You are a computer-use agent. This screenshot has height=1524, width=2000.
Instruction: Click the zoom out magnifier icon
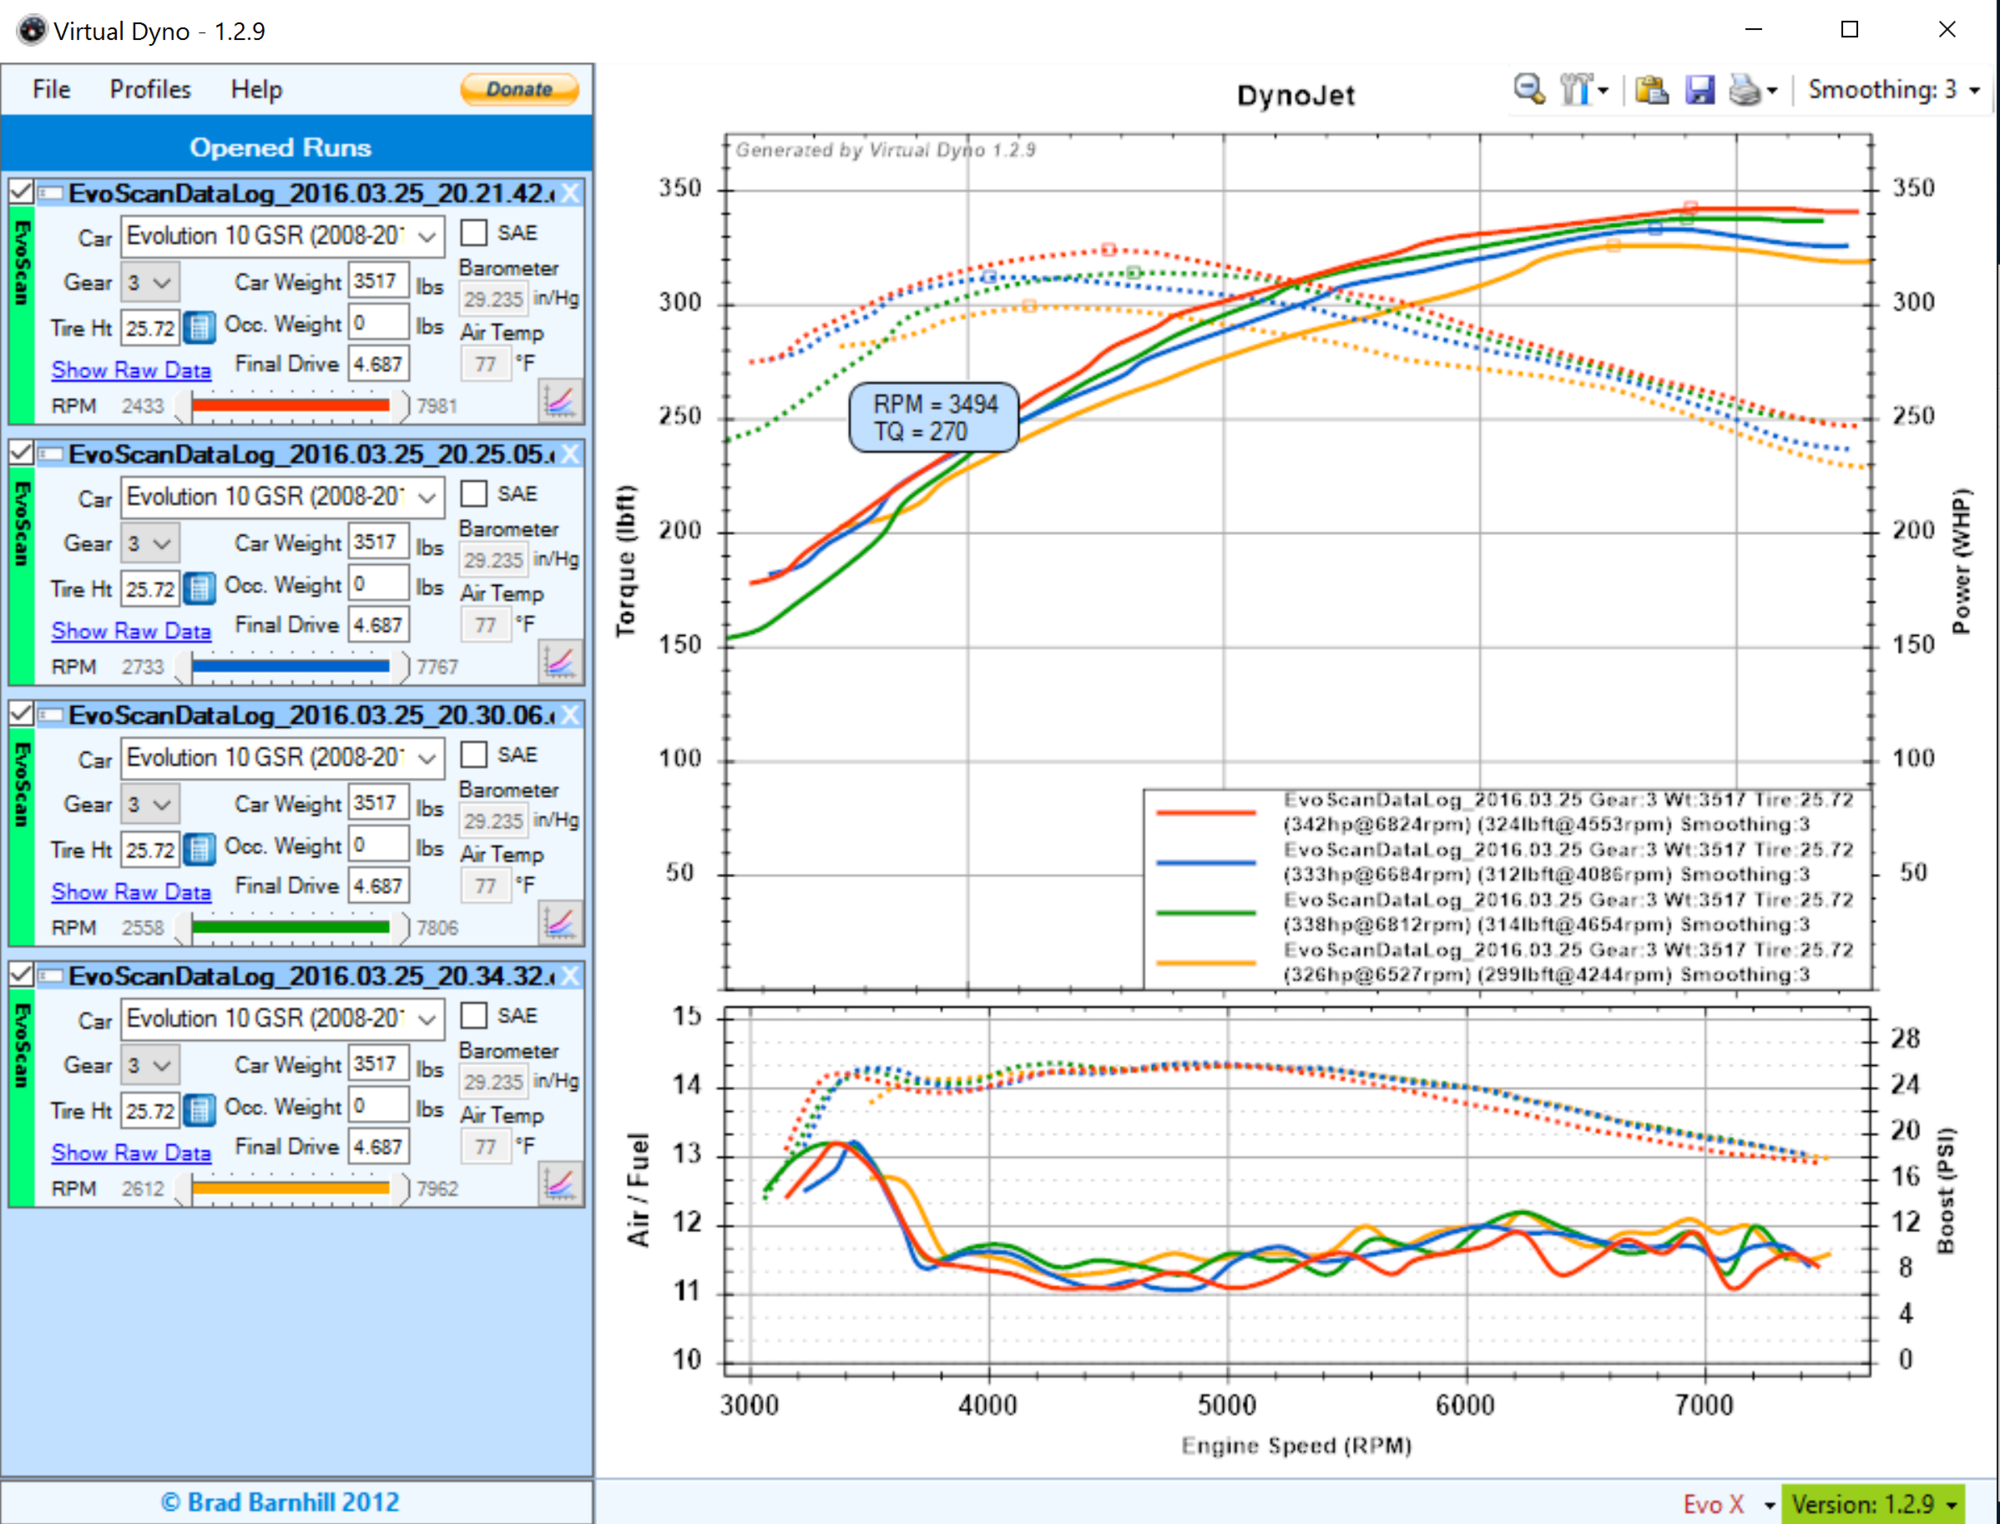(x=1529, y=89)
